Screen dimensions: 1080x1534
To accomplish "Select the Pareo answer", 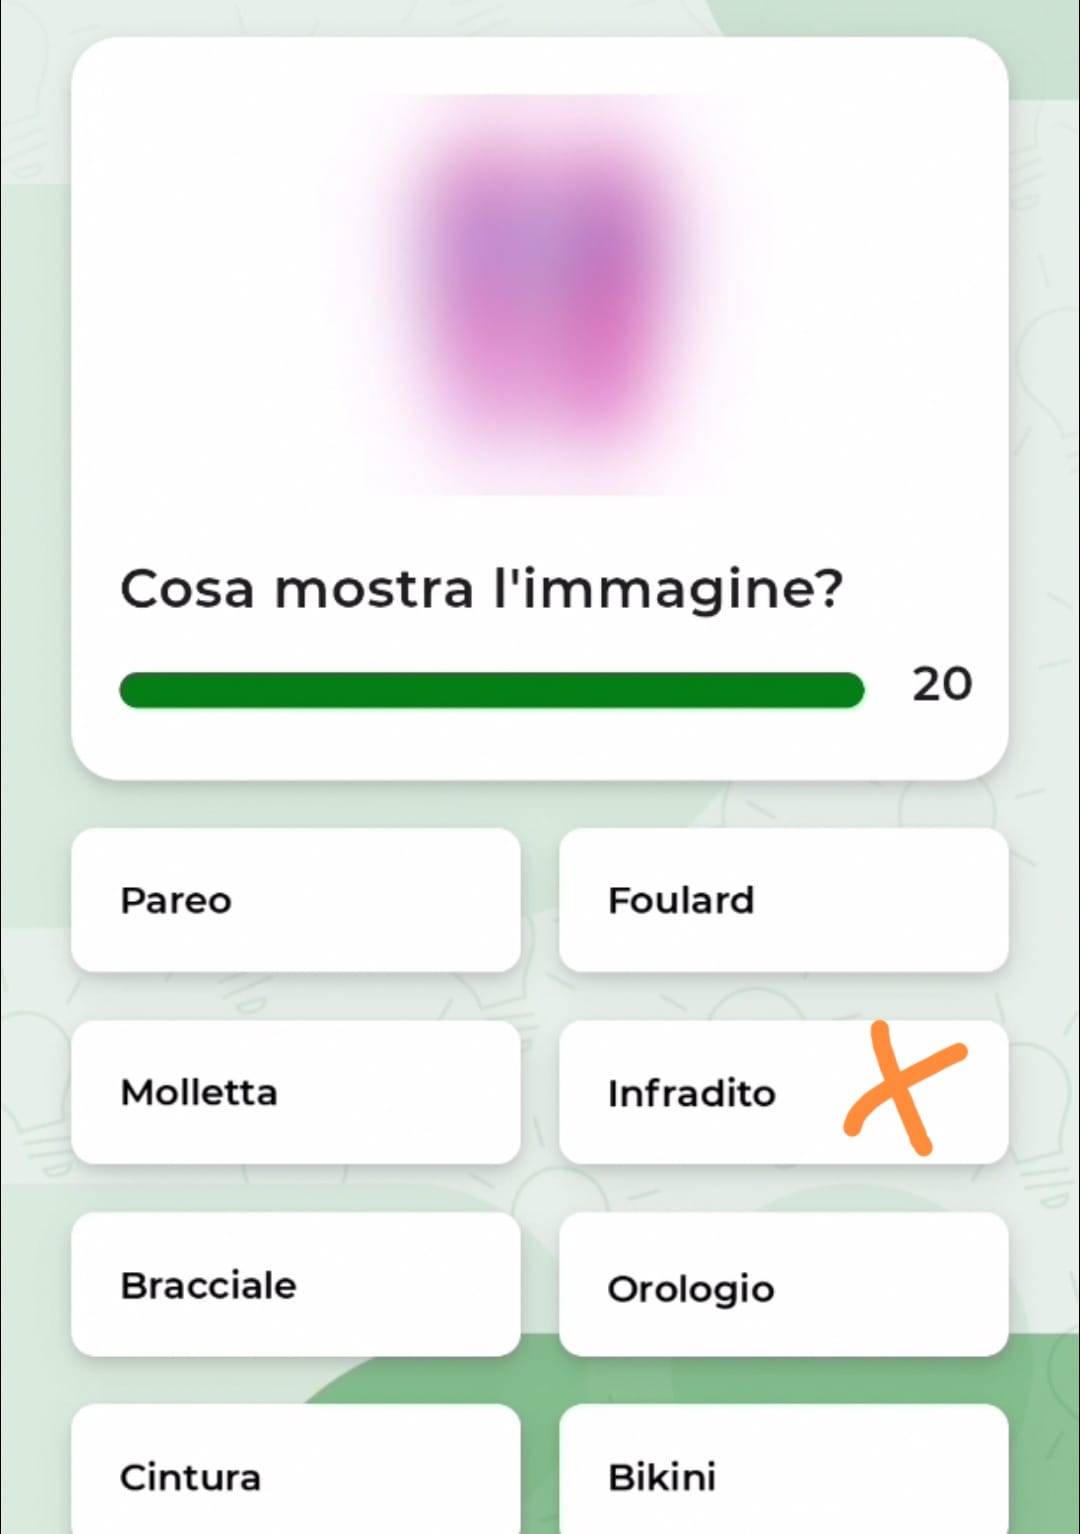I will [x=295, y=900].
